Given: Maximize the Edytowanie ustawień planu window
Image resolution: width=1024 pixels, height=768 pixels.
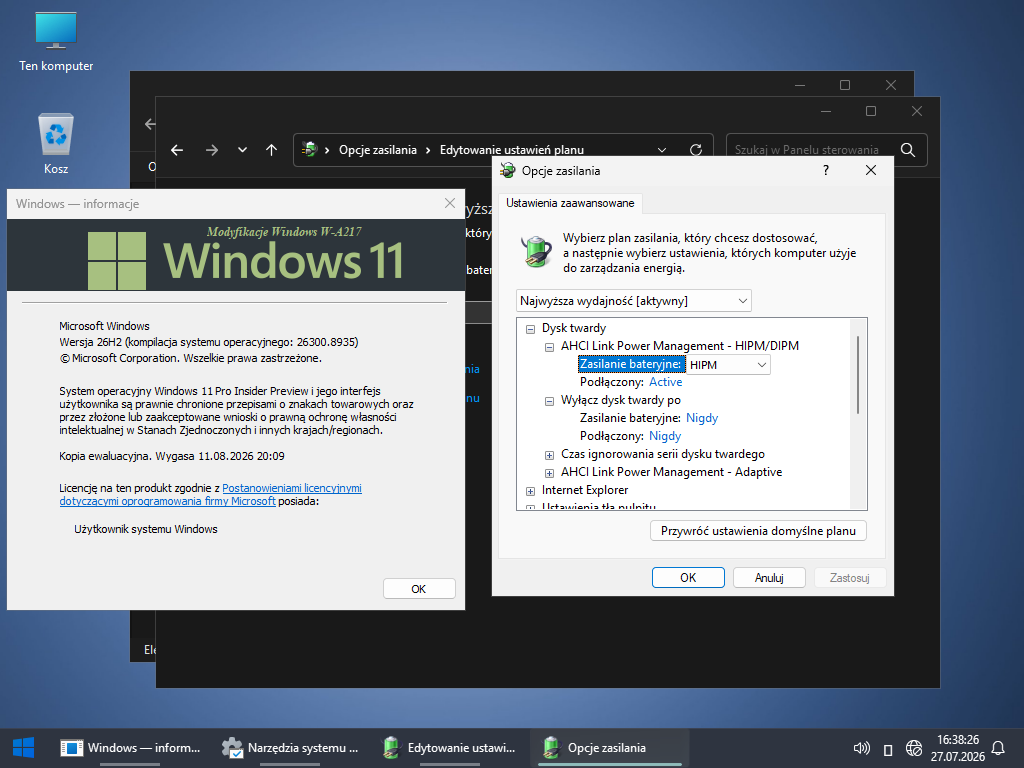Looking at the screenshot, I should 871,111.
